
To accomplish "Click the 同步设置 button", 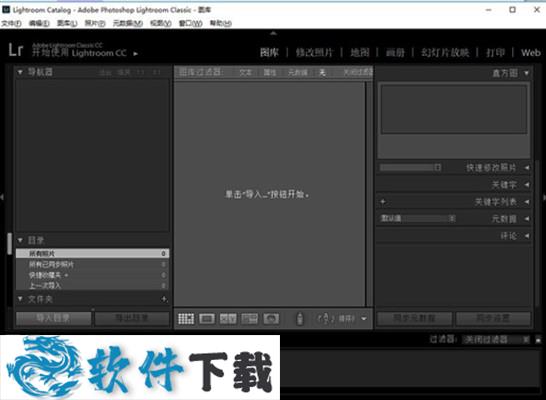I will [x=493, y=318].
